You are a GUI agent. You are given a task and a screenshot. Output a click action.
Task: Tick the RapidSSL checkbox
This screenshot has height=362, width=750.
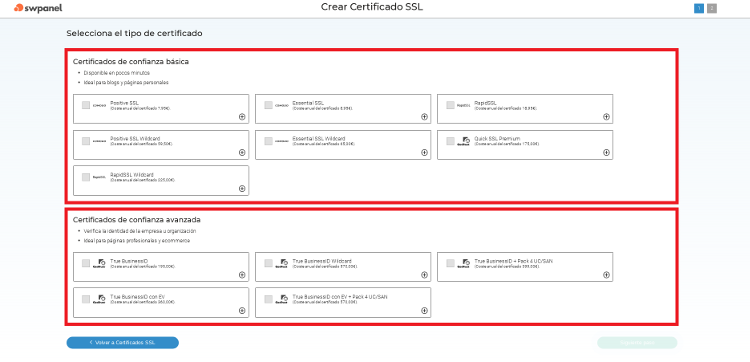(x=450, y=105)
